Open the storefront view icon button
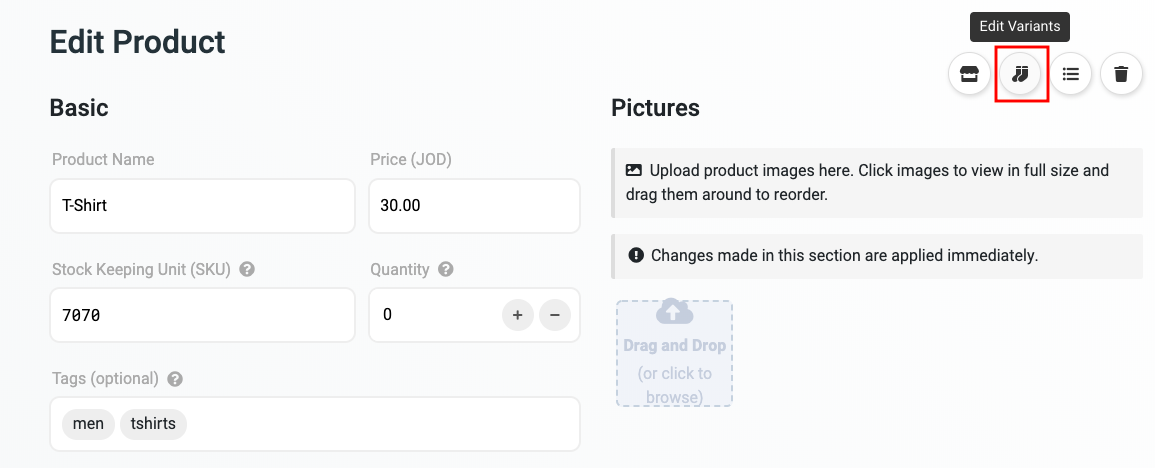 point(969,74)
